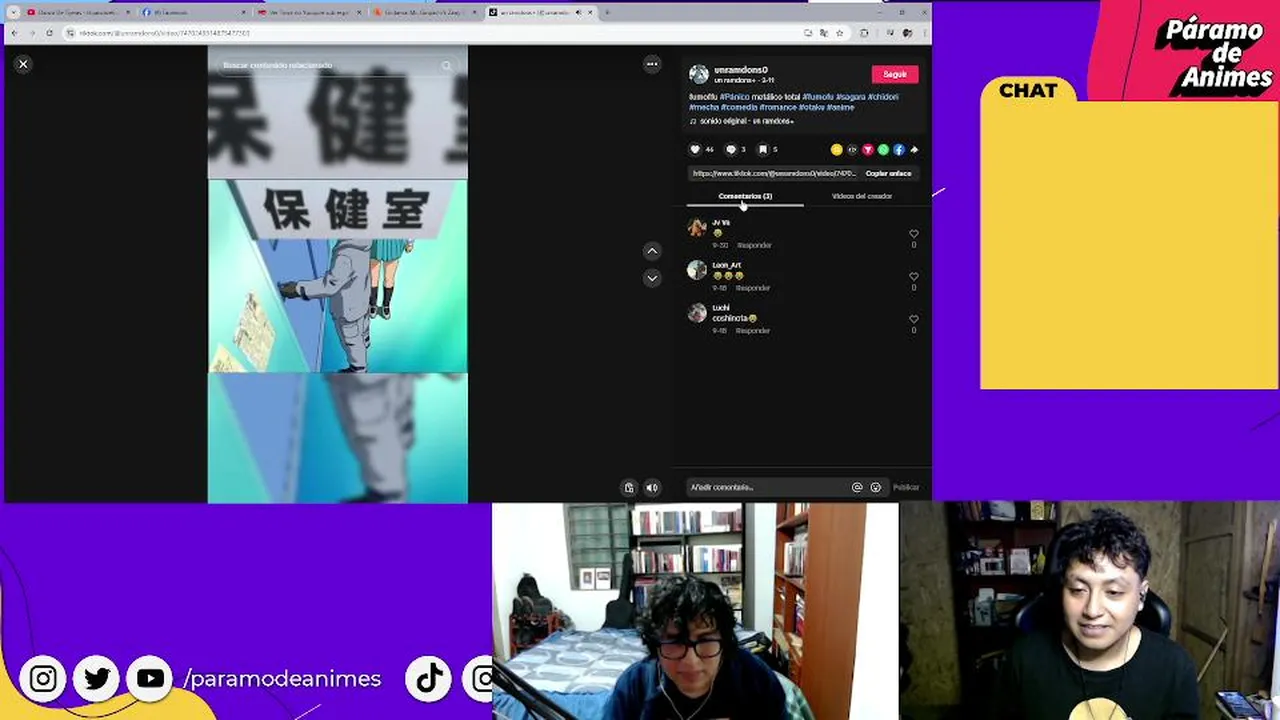Like Leon_Art's comment

click(913, 277)
